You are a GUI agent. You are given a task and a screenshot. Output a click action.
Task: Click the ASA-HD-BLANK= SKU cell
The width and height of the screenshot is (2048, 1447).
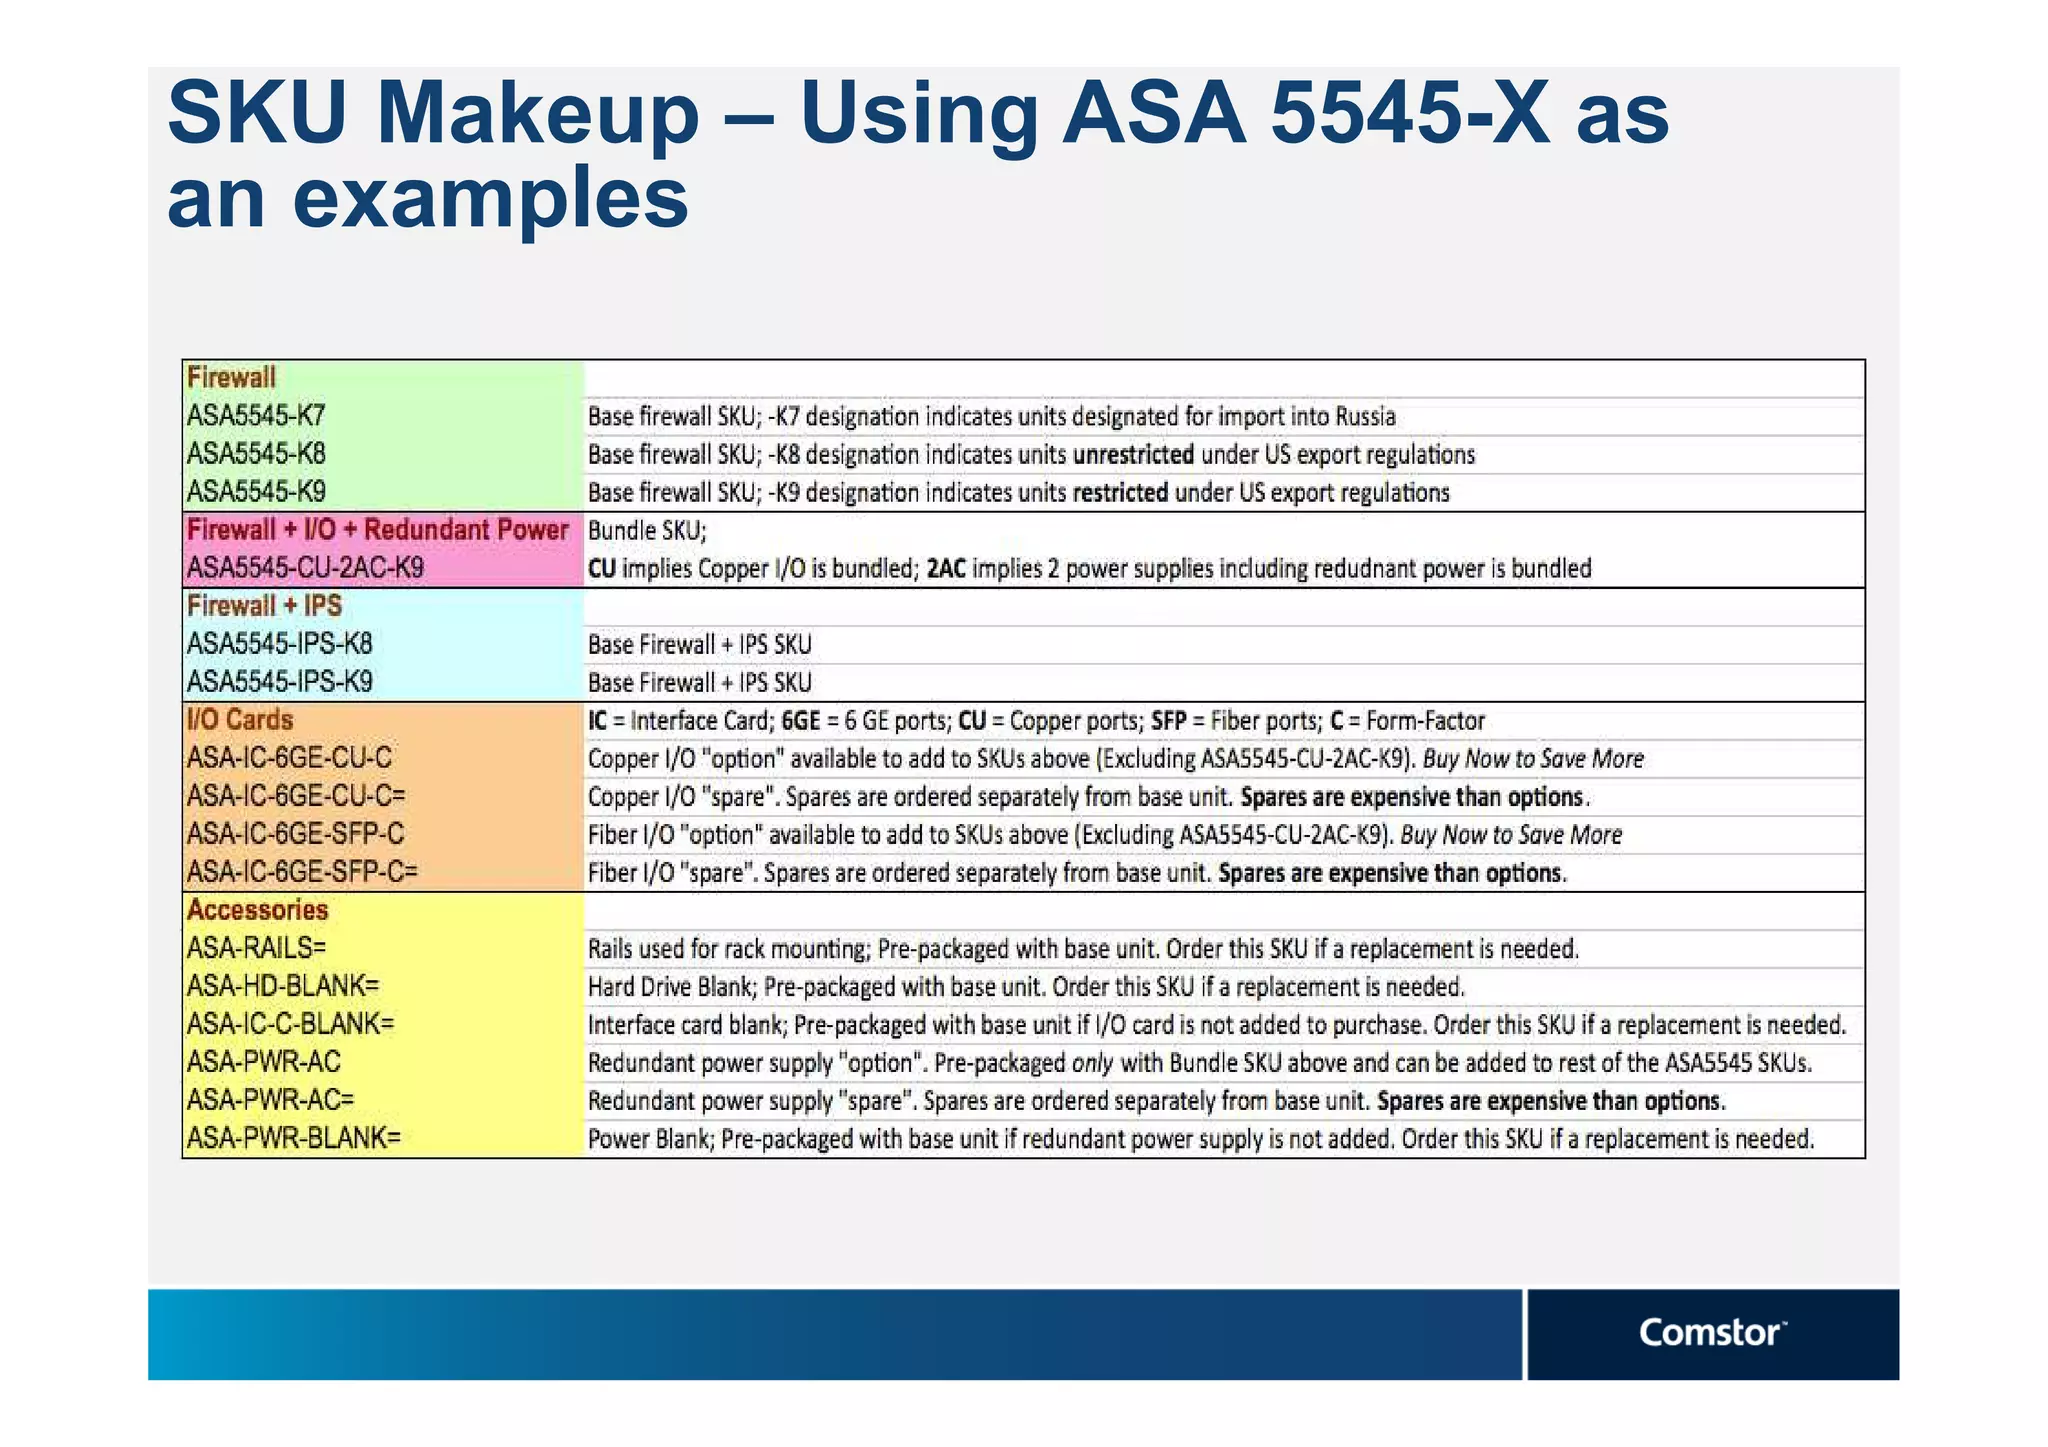tap(283, 986)
